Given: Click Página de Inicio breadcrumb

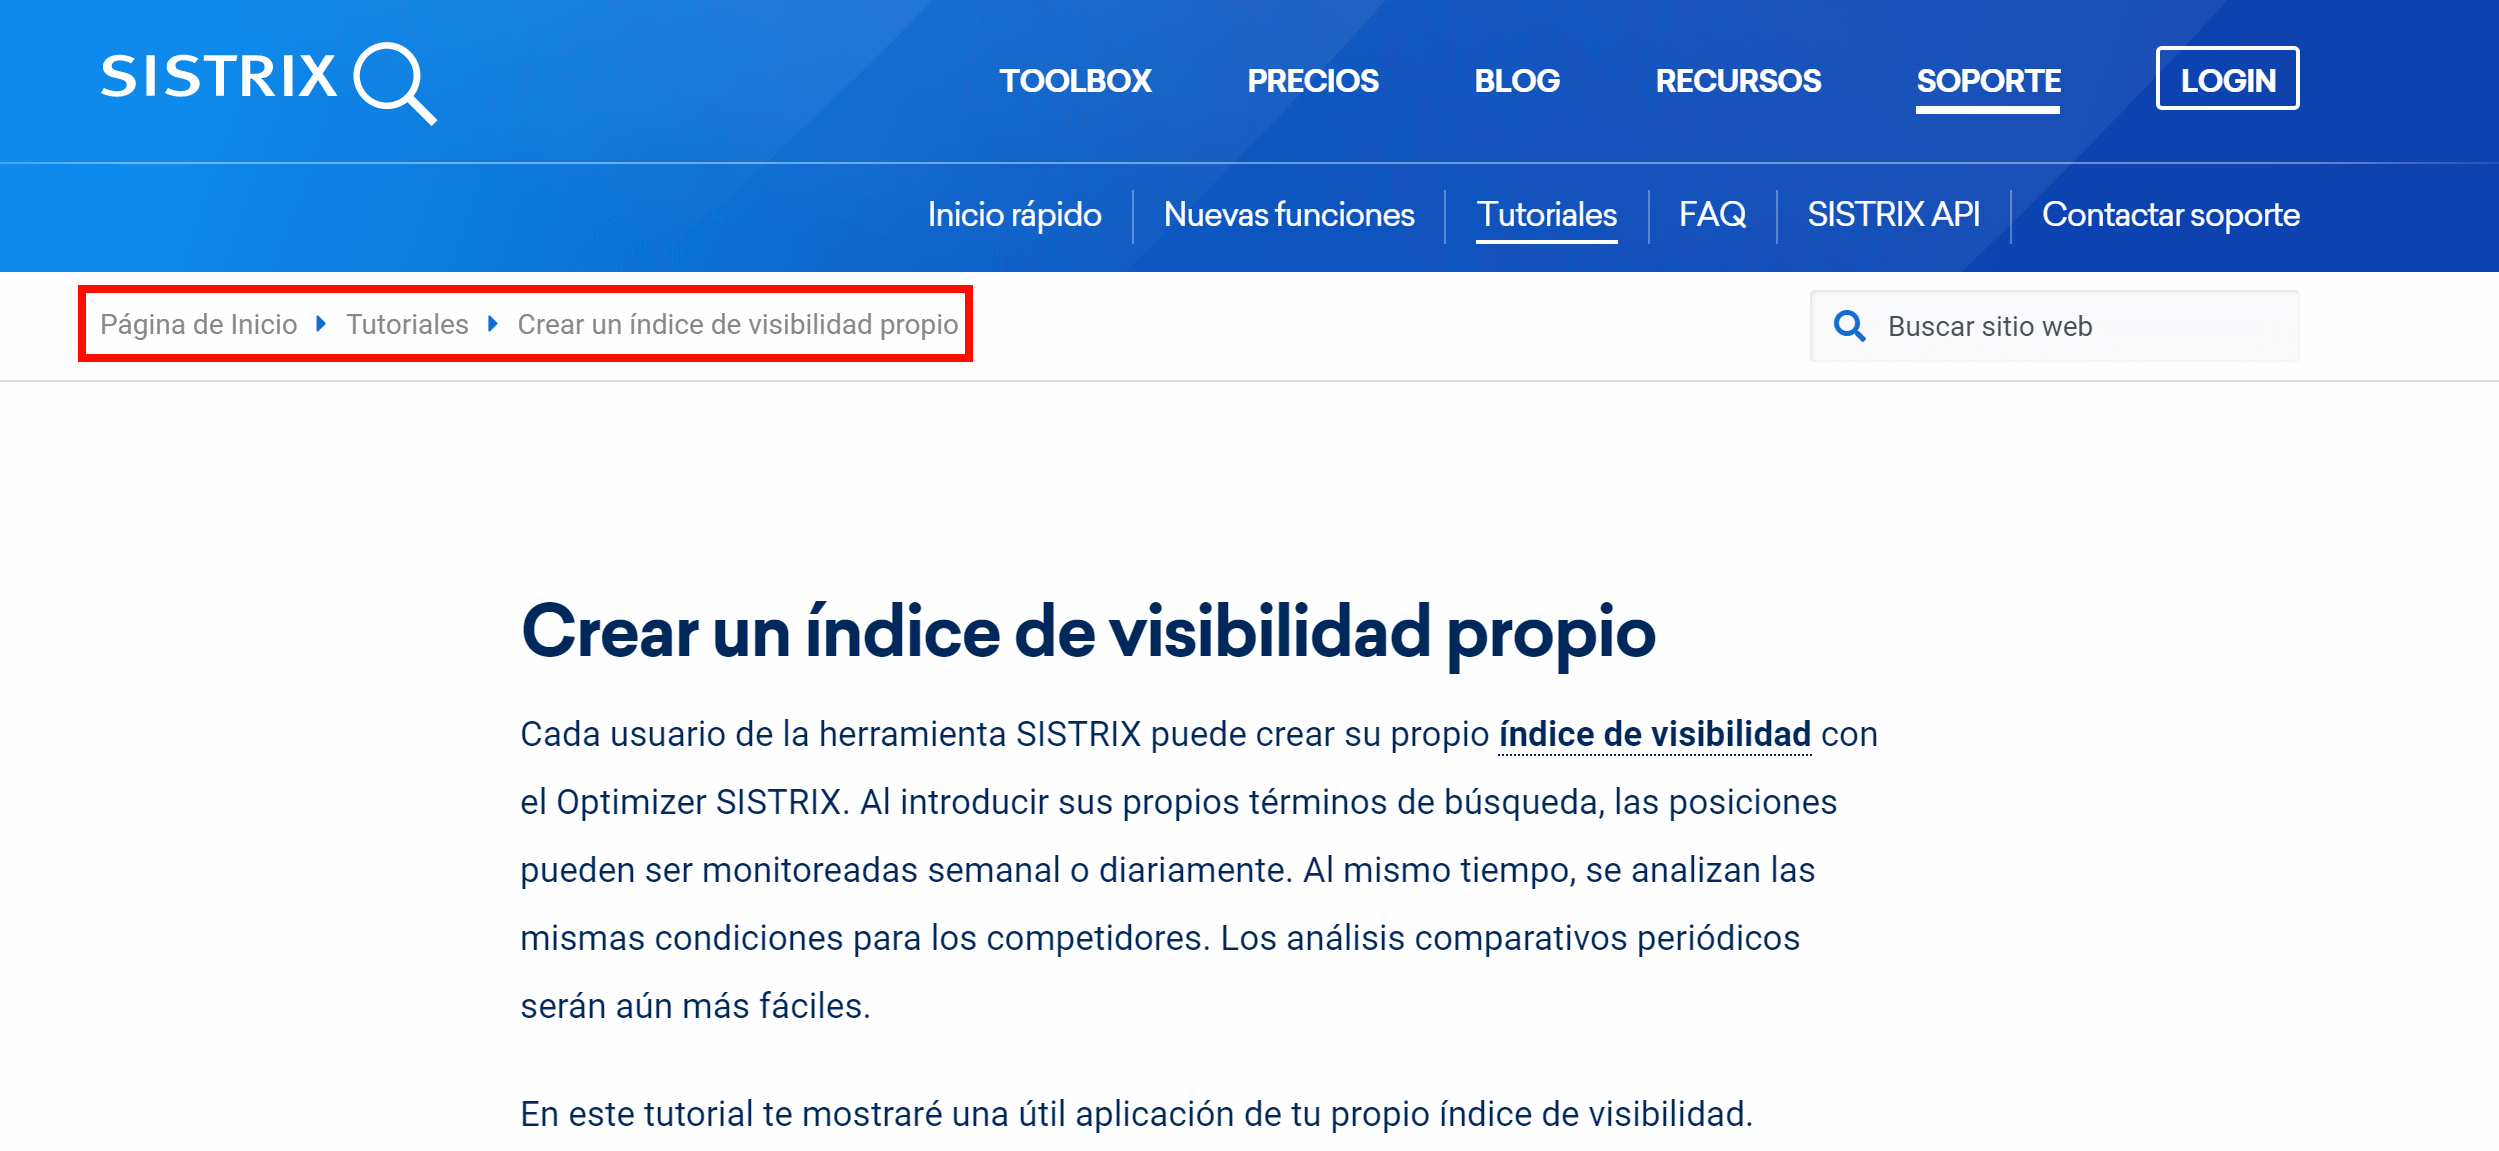Looking at the screenshot, I should 198,324.
